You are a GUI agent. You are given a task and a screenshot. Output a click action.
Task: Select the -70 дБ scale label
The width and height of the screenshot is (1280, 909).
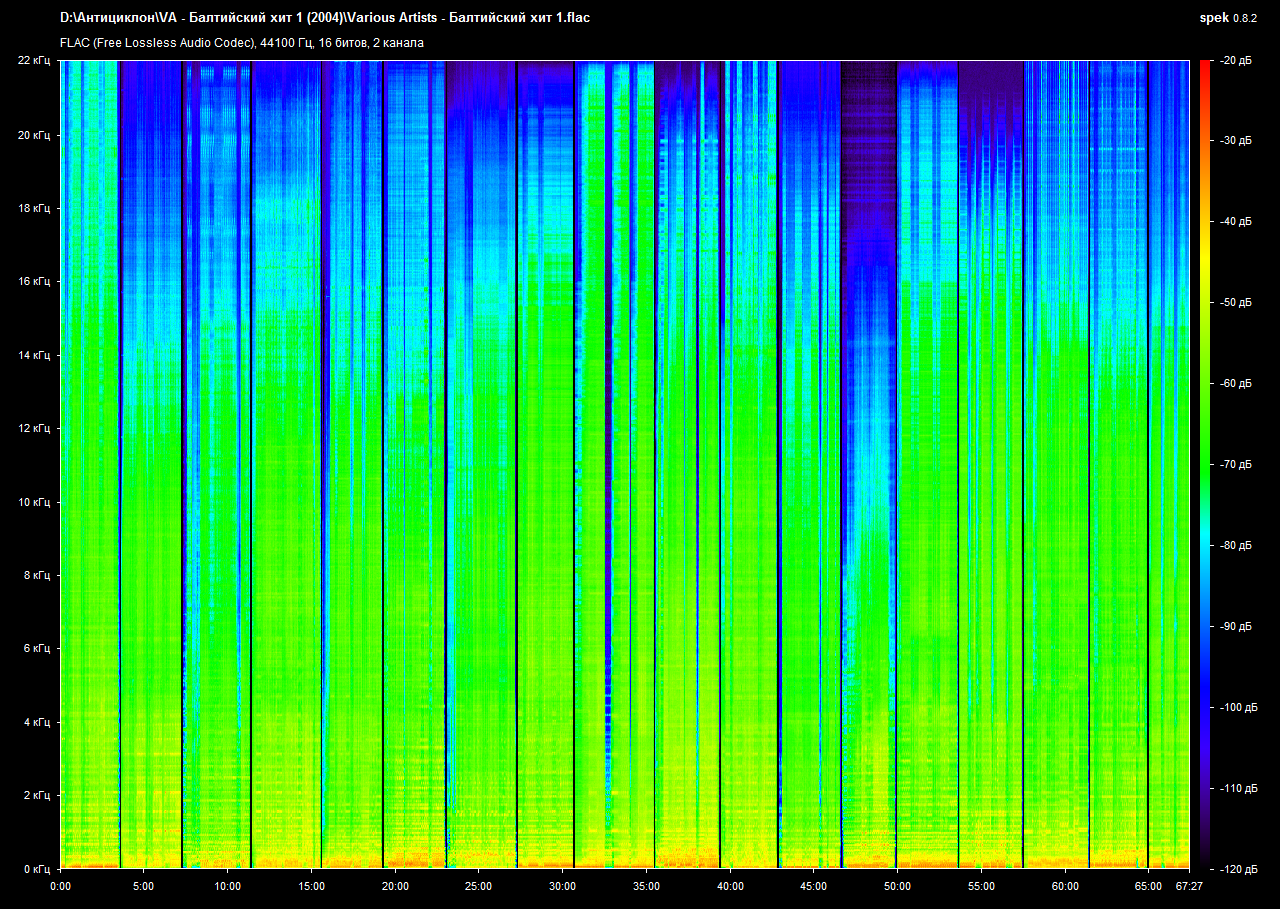point(1235,465)
